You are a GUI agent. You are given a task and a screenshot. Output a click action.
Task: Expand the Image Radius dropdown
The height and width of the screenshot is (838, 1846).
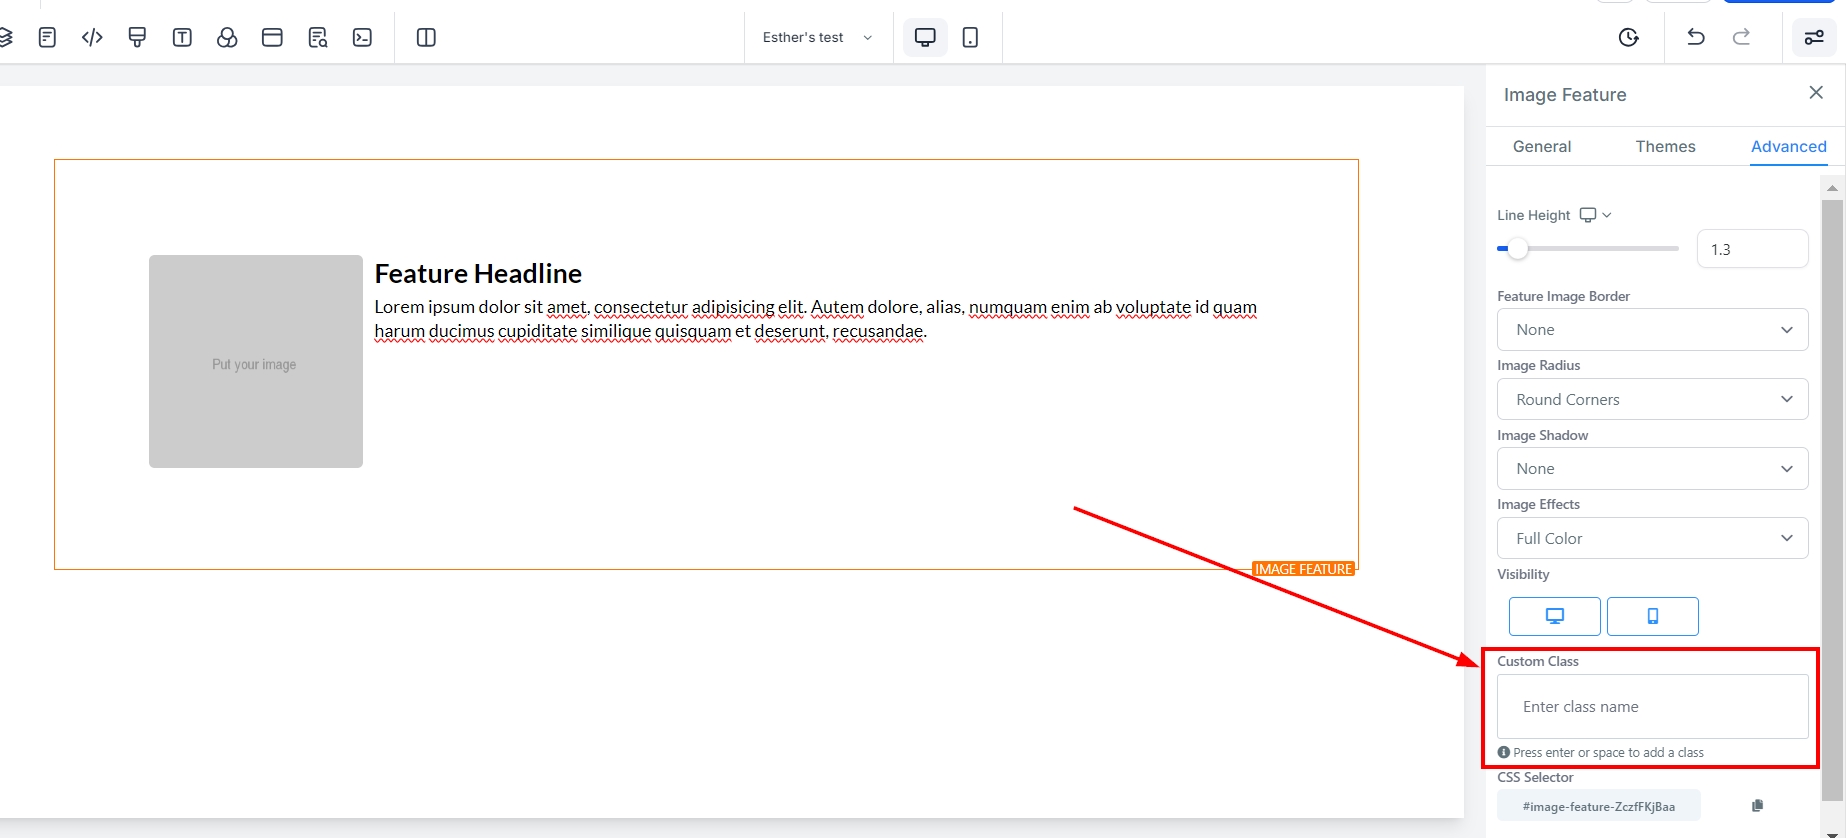[1652, 400]
